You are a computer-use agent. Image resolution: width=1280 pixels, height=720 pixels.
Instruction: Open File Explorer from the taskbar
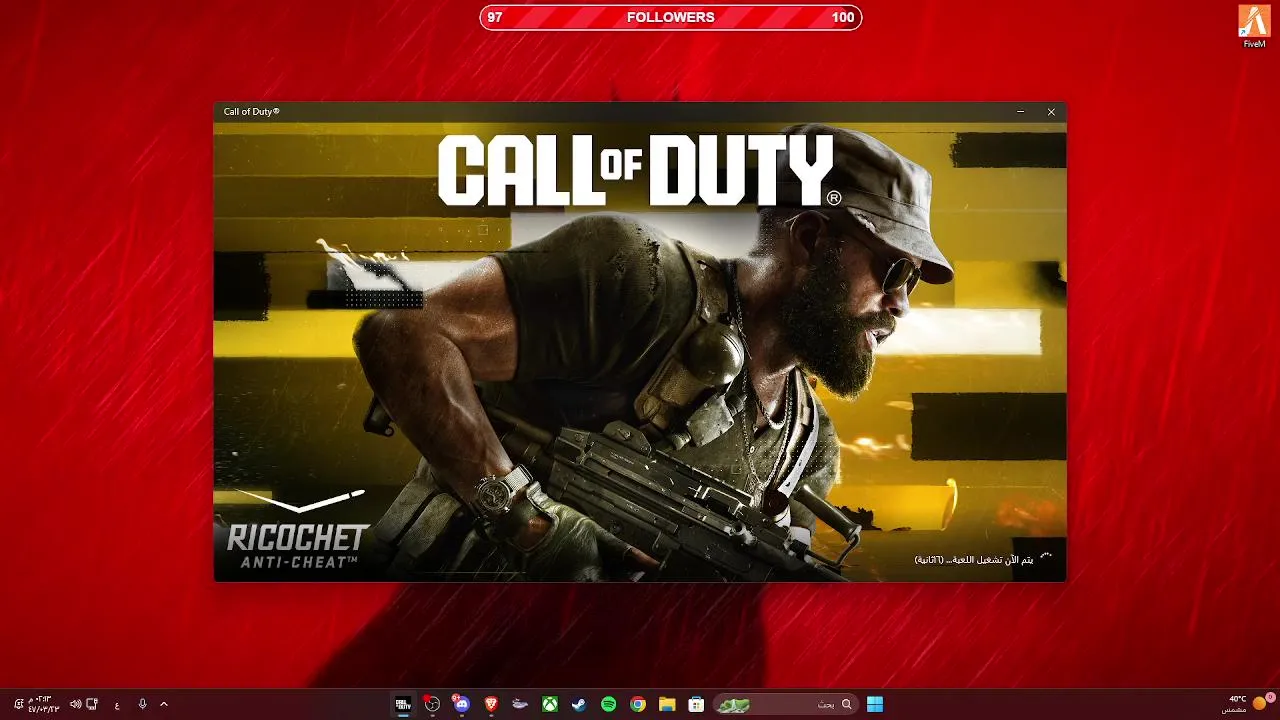pos(667,704)
